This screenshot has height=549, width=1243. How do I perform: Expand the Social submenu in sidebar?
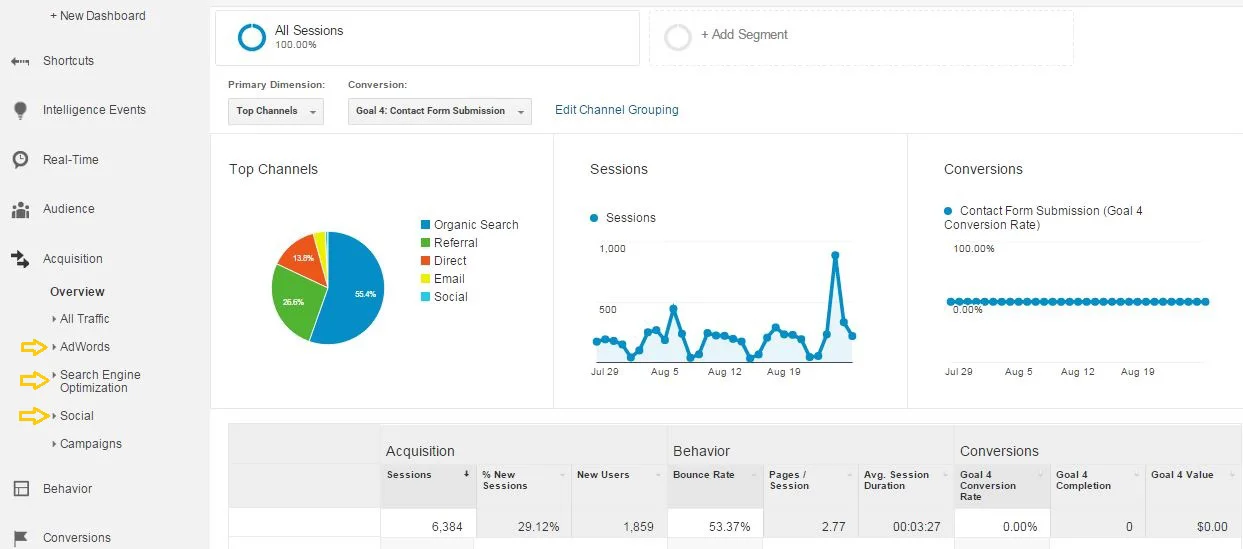pyautogui.click(x=76, y=416)
